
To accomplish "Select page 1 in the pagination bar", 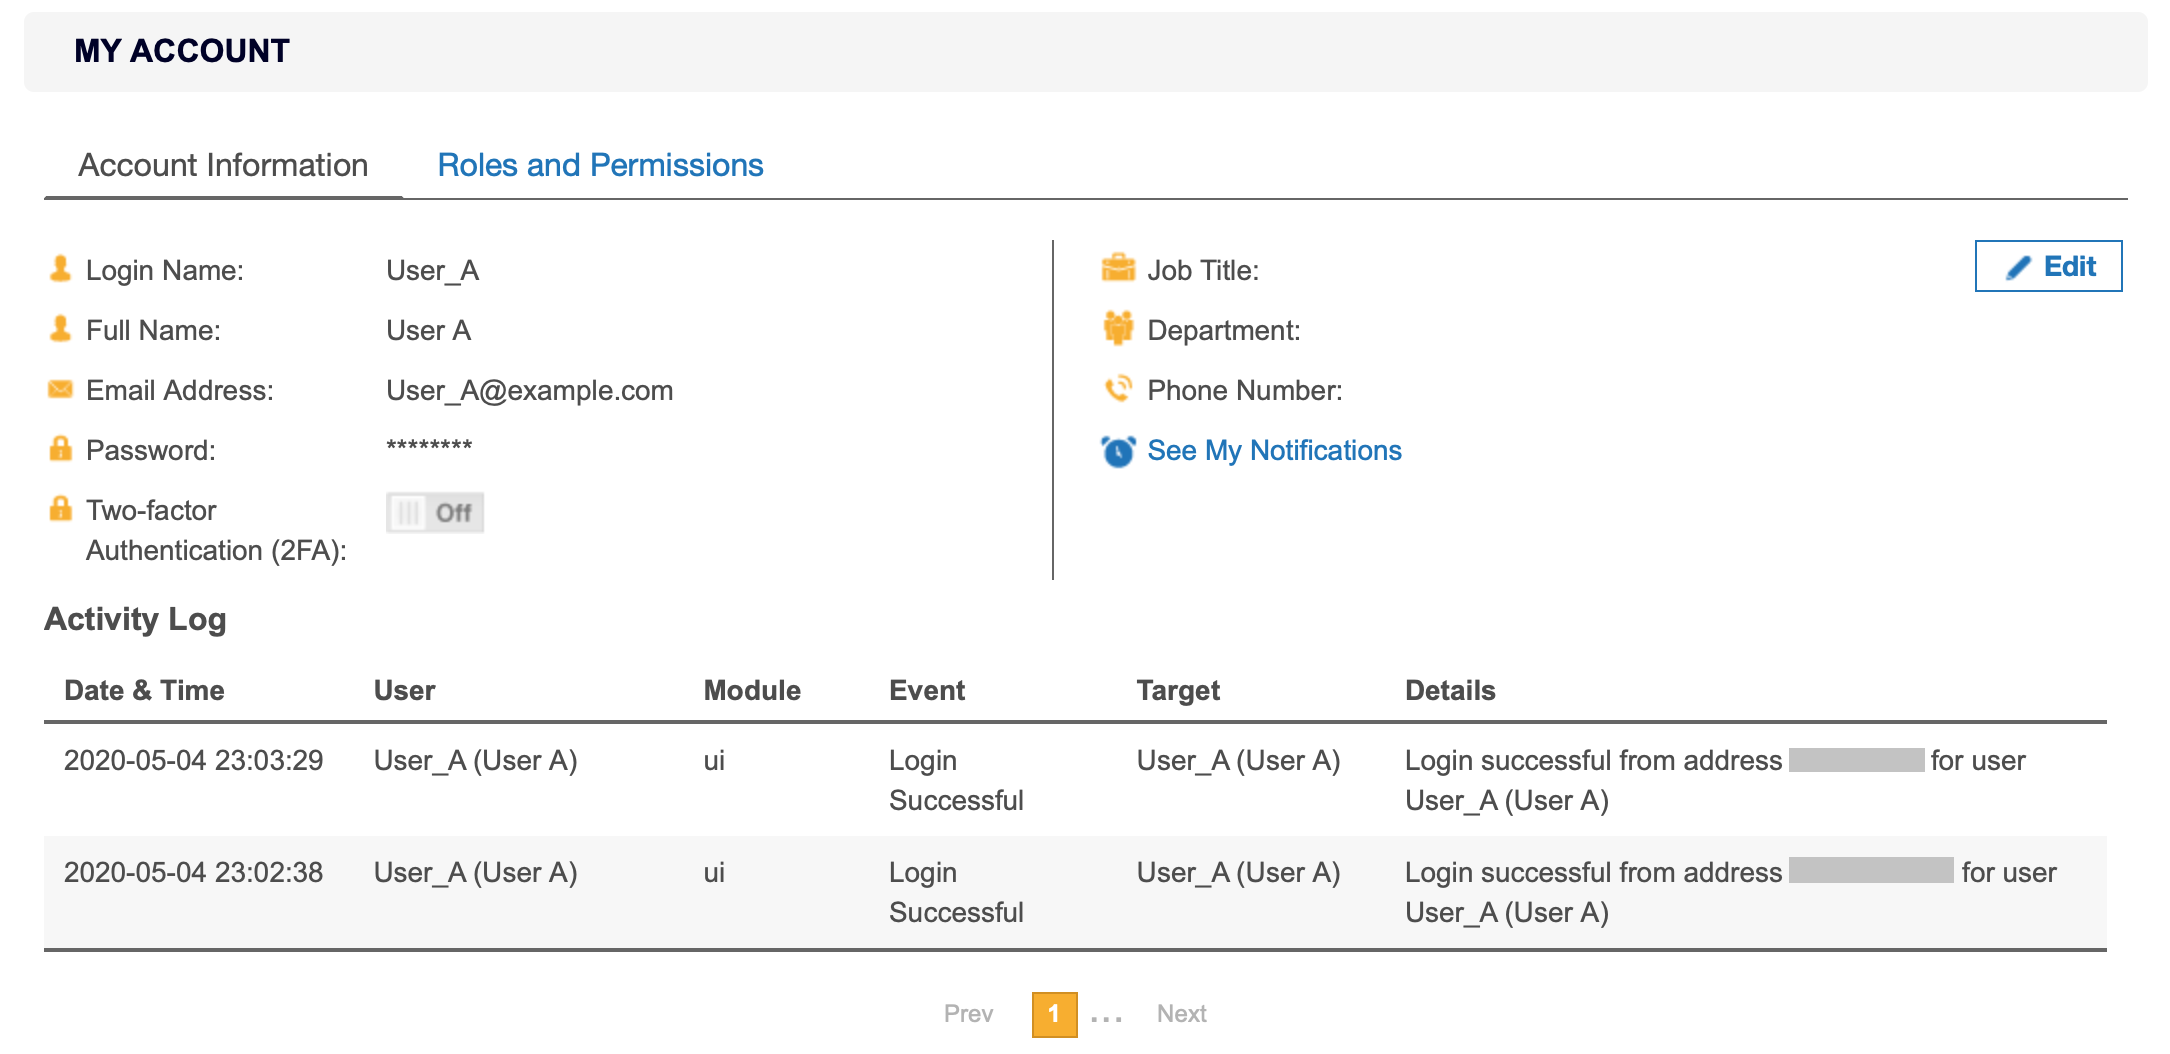I will pyautogui.click(x=1053, y=1013).
